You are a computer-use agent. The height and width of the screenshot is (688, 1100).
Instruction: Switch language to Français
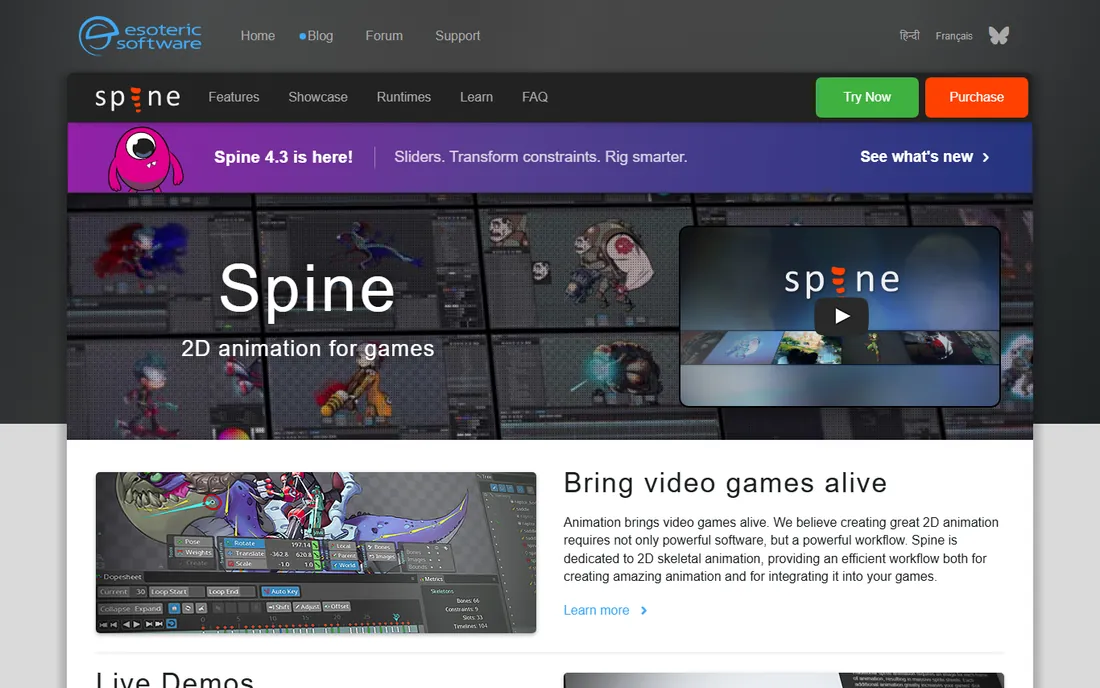[x=953, y=36]
